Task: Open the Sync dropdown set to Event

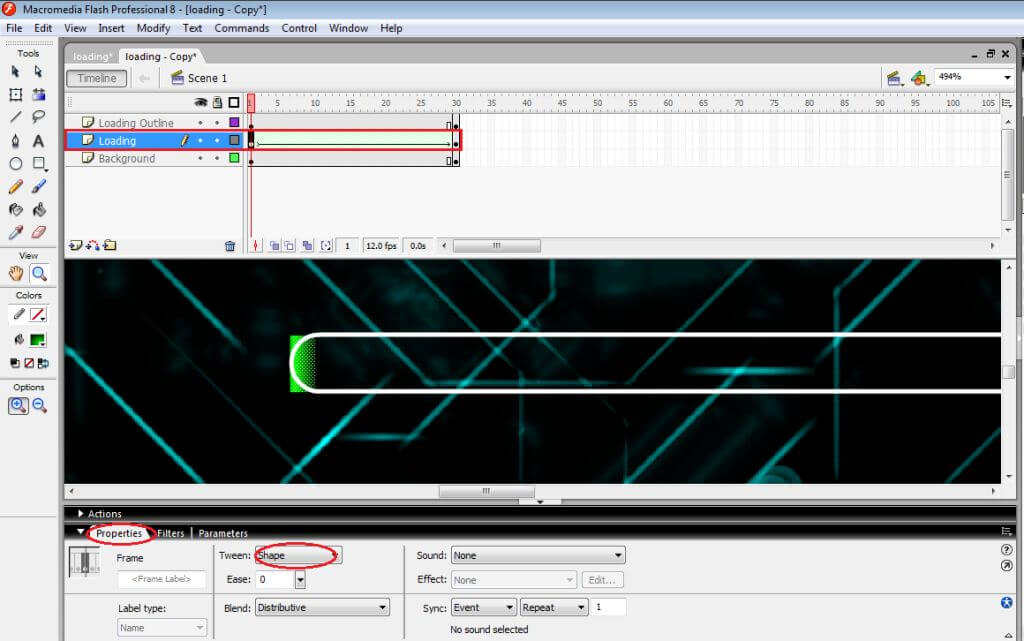Action: pos(483,607)
